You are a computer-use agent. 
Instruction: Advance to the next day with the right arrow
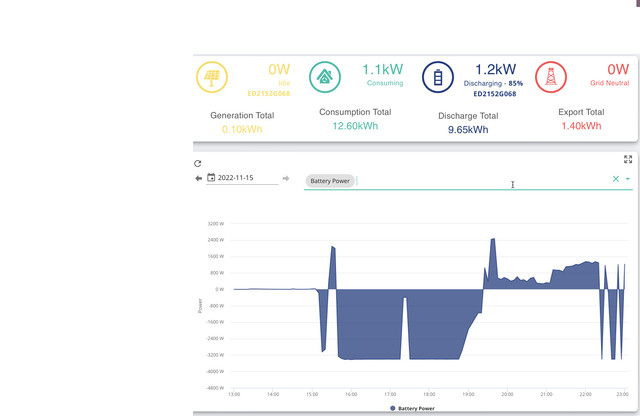pos(286,178)
